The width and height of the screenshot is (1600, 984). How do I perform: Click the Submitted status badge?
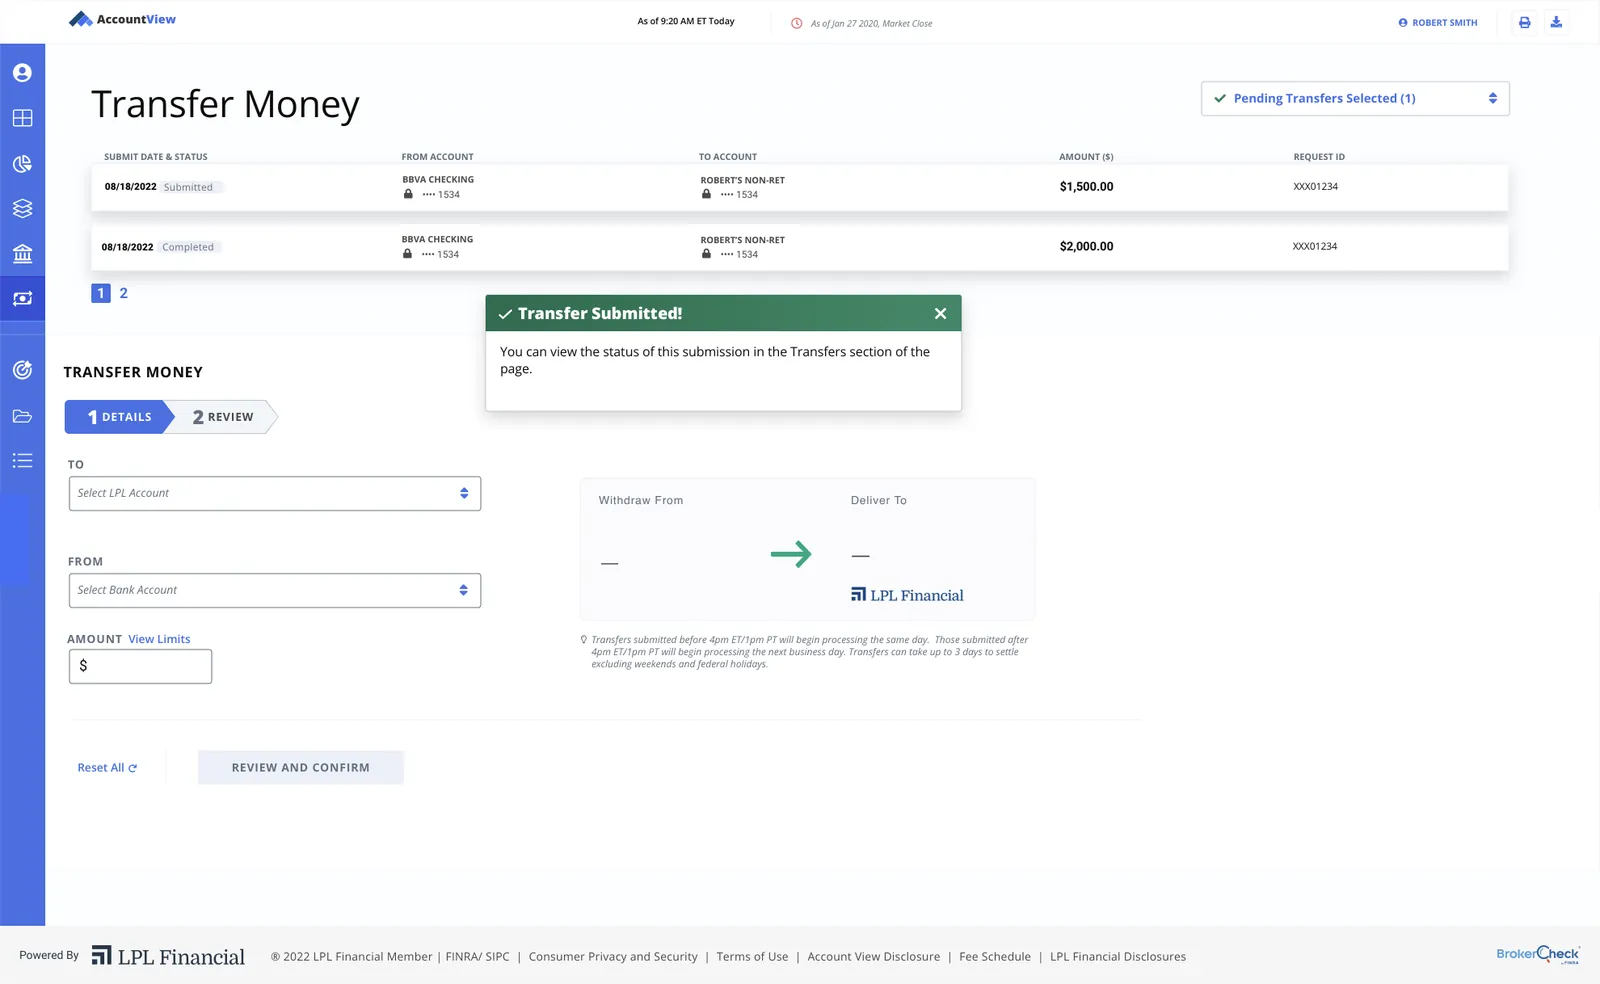[x=189, y=187]
